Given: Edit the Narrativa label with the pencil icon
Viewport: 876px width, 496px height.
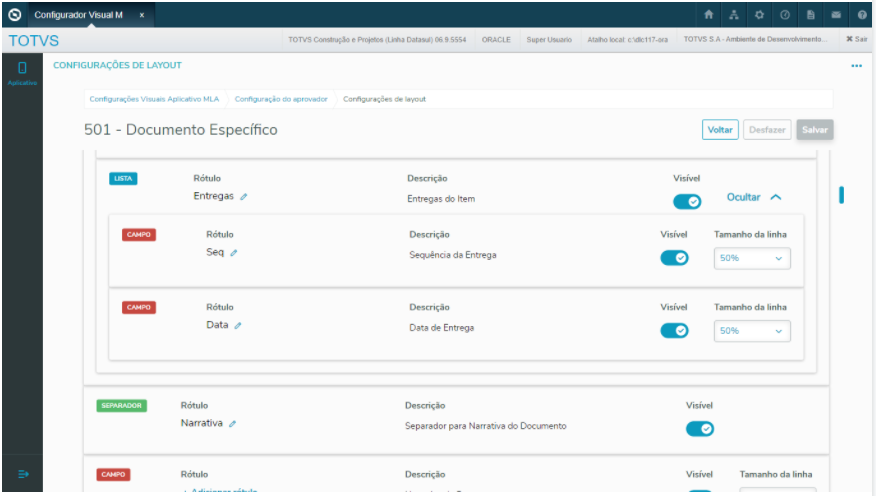Looking at the screenshot, I should click(x=232, y=424).
